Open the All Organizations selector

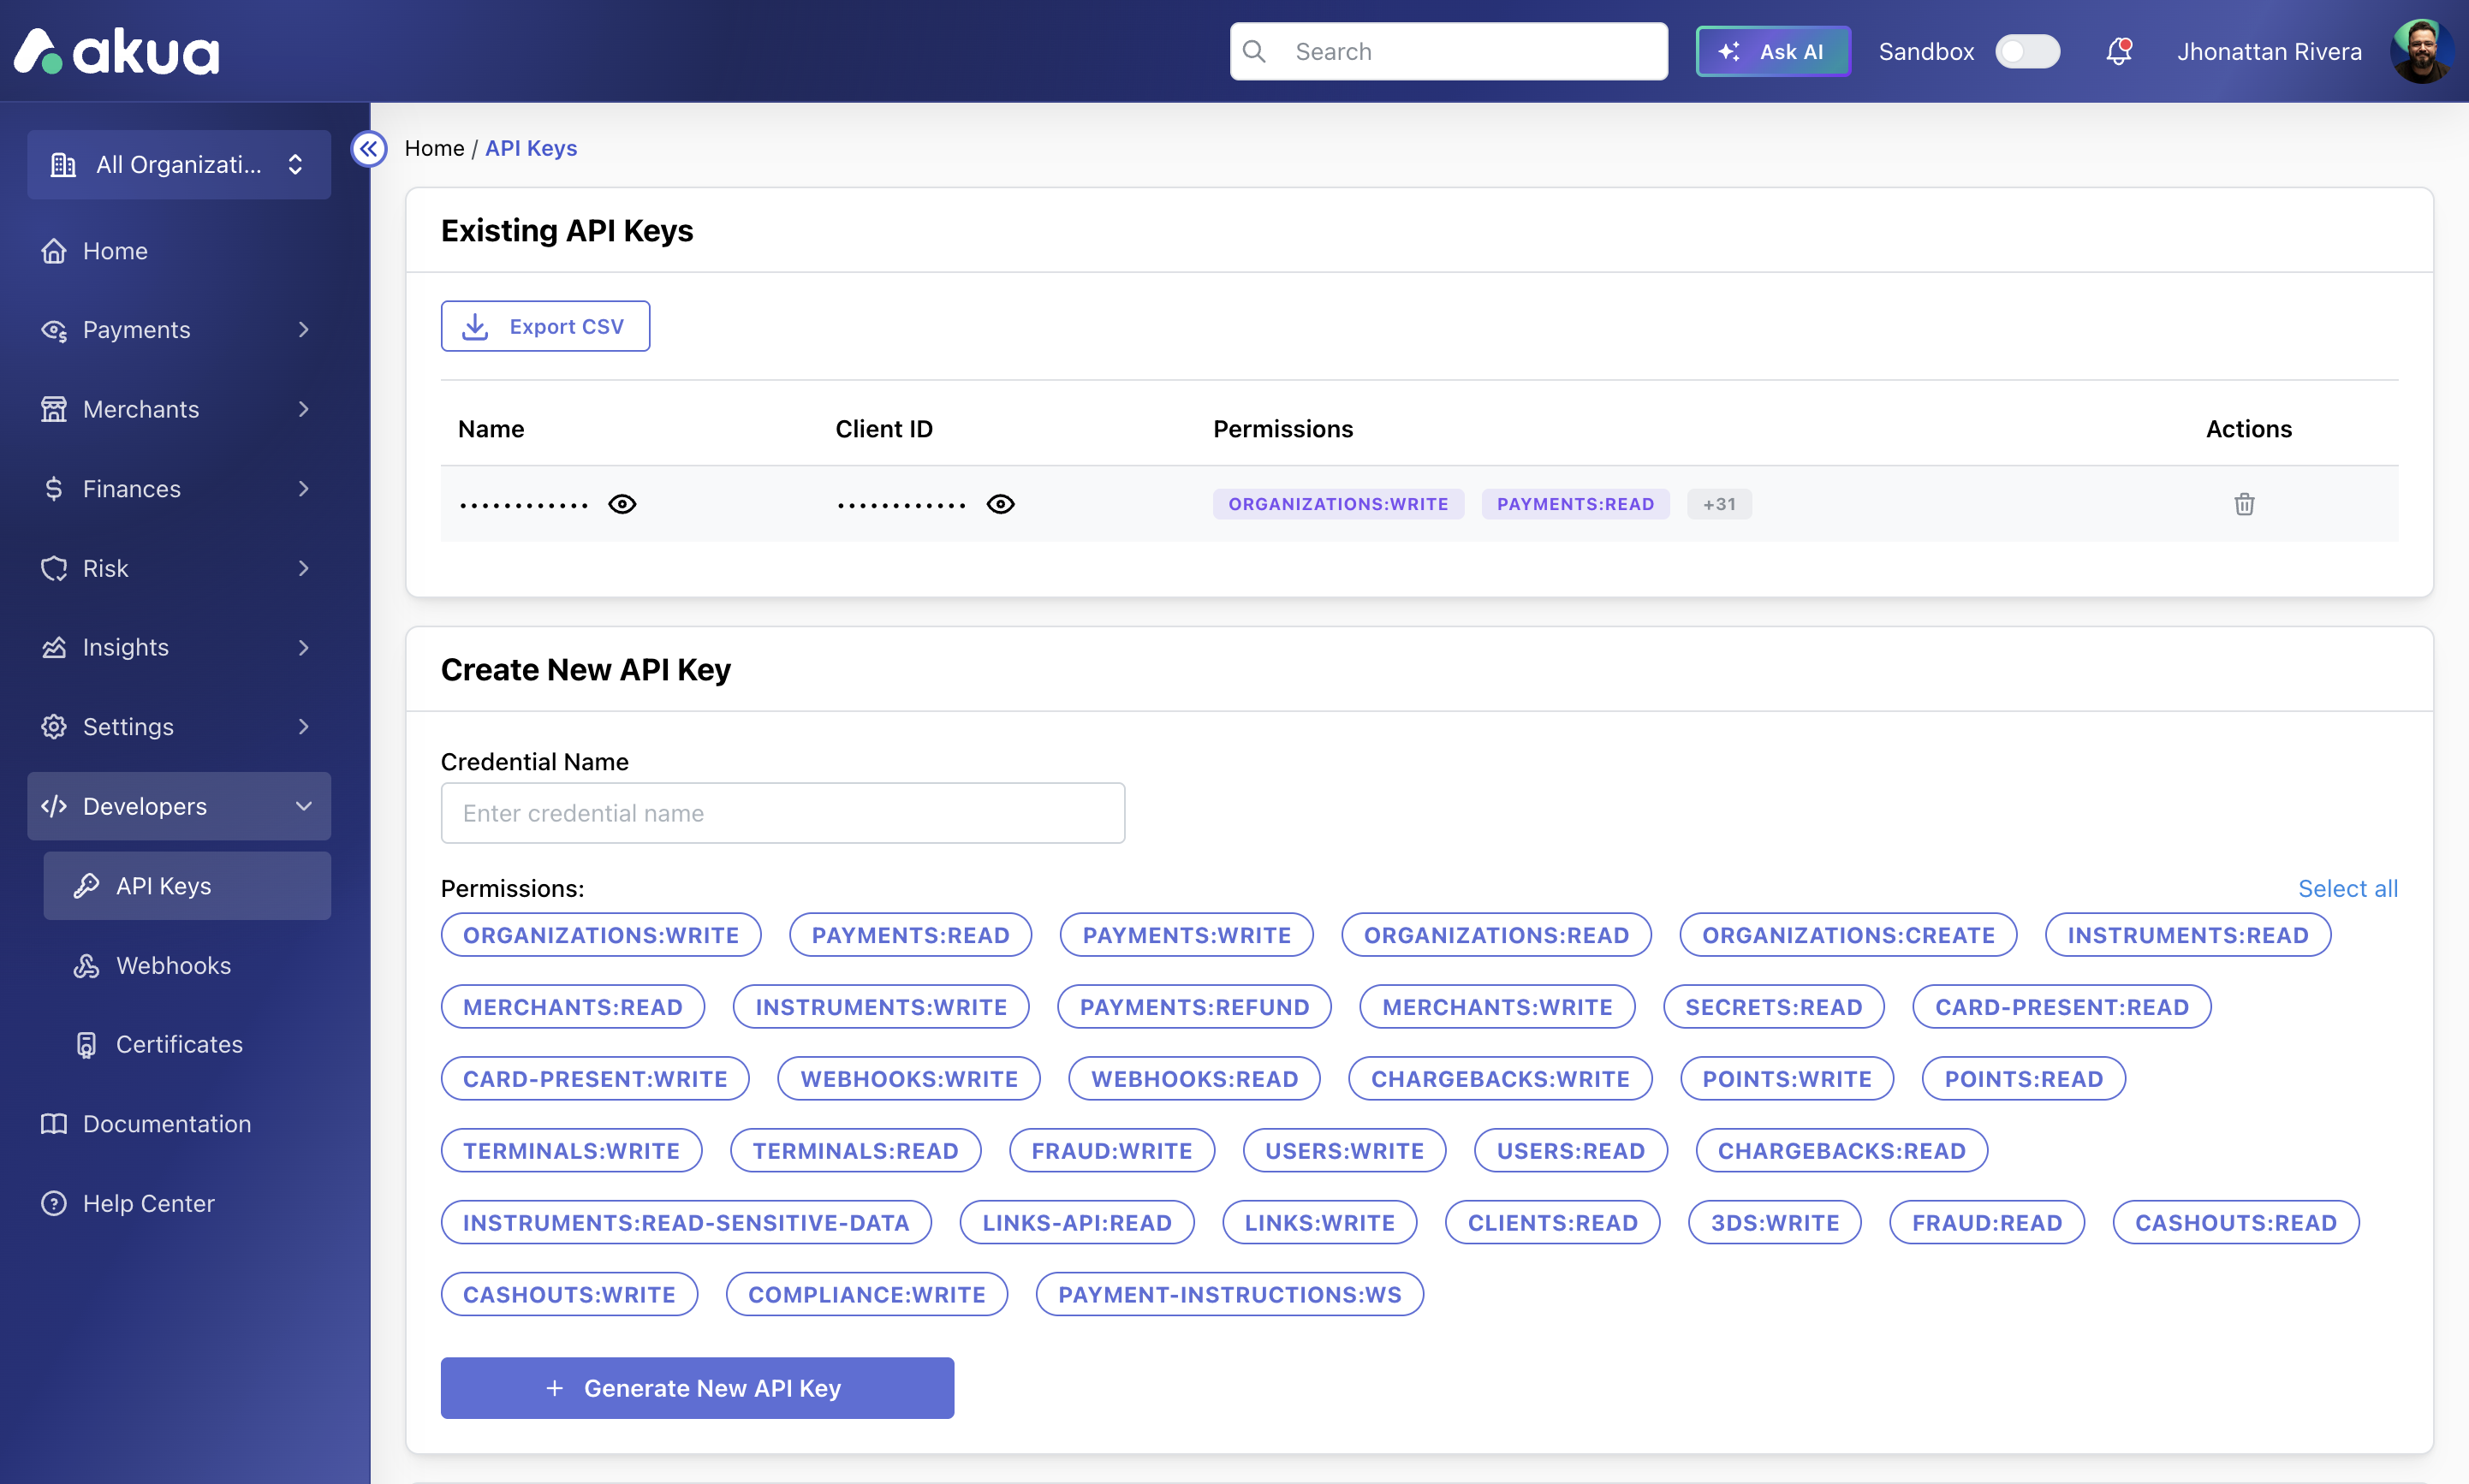pos(179,165)
